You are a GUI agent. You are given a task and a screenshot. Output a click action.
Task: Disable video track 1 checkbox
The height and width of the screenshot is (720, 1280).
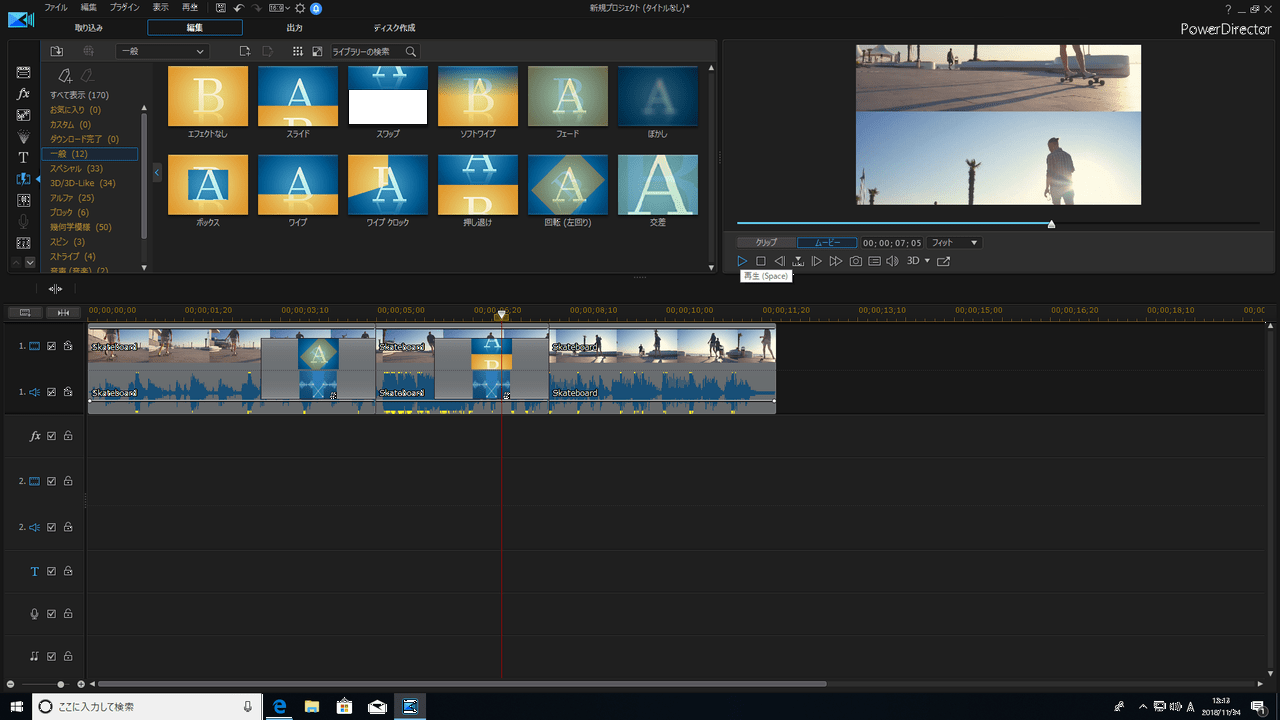(52, 346)
